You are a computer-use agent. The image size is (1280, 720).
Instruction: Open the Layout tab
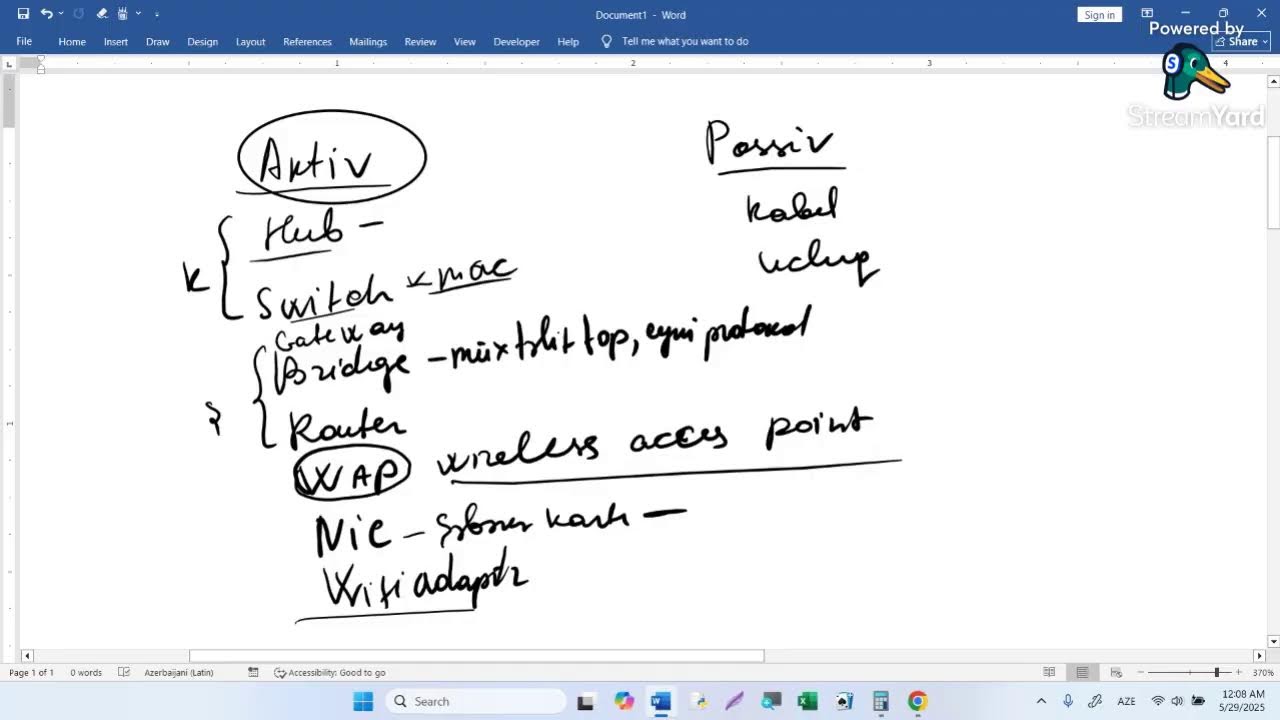(x=250, y=42)
